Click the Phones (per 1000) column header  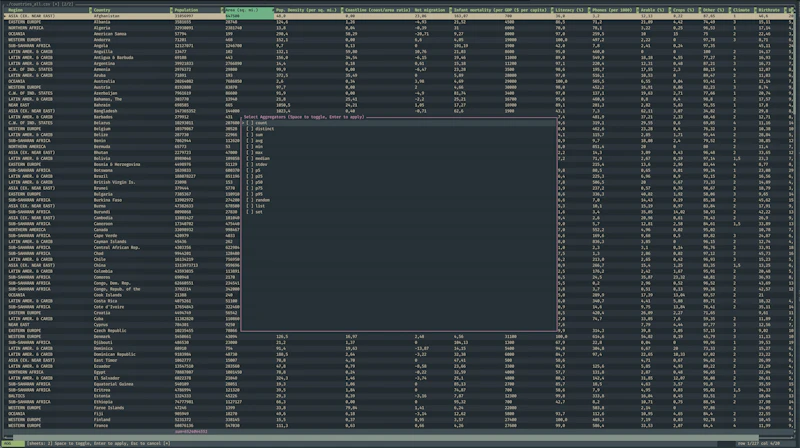click(611, 10)
